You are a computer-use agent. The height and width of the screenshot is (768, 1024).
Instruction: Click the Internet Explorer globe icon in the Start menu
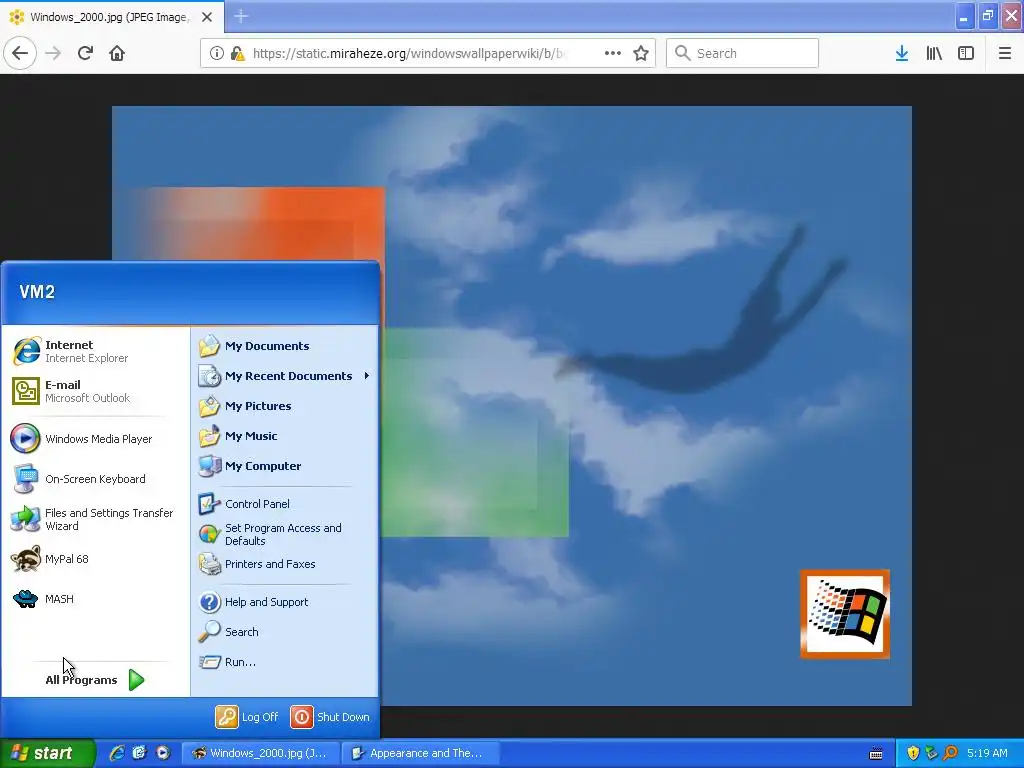(26, 351)
